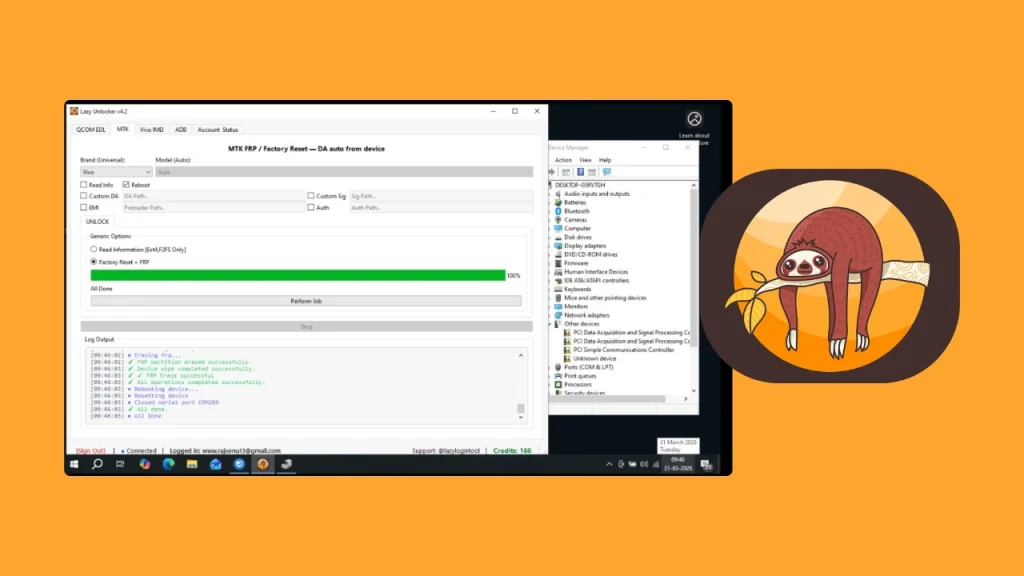The height and width of the screenshot is (576, 1024).
Task: Click Device Manager help toolbar icon
Action: pyautogui.click(x=580, y=172)
